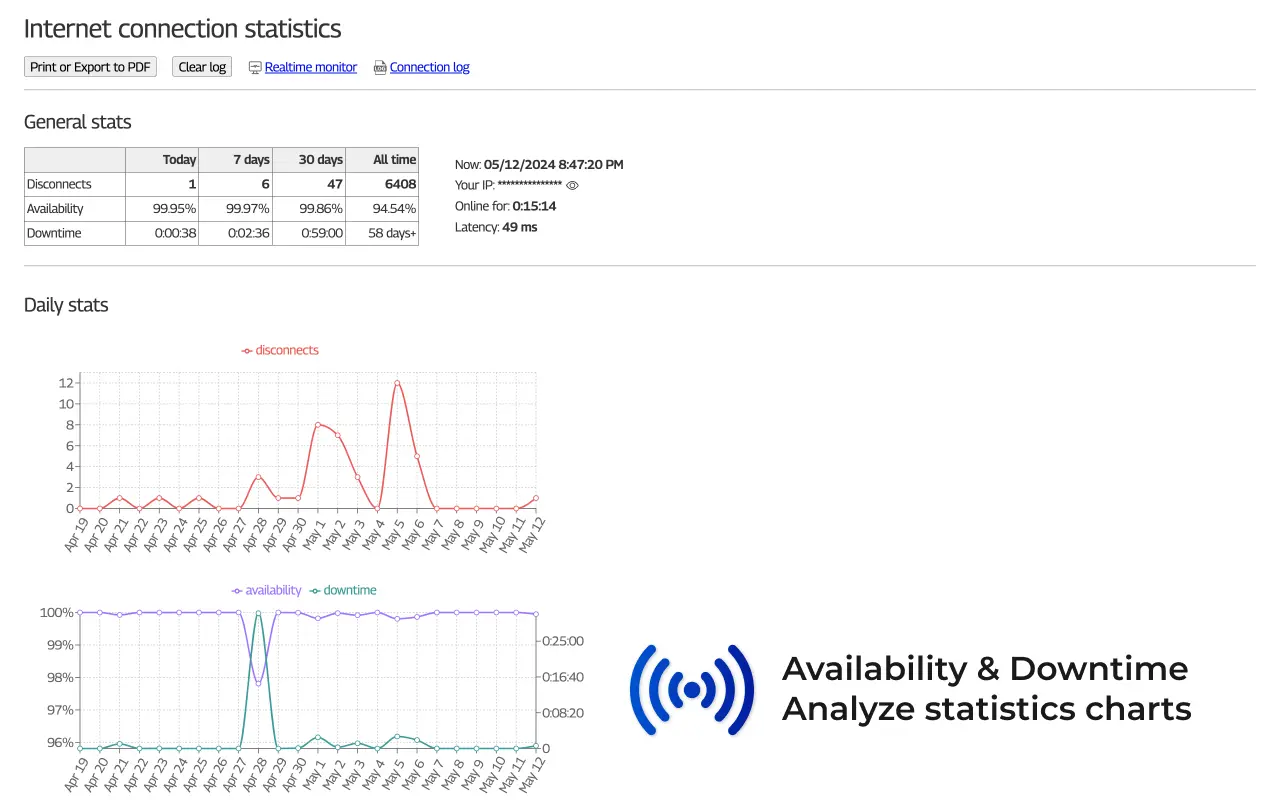Screen dimensions: 1280x800
Task: Open the Realtime monitor link
Action: [x=310, y=67]
